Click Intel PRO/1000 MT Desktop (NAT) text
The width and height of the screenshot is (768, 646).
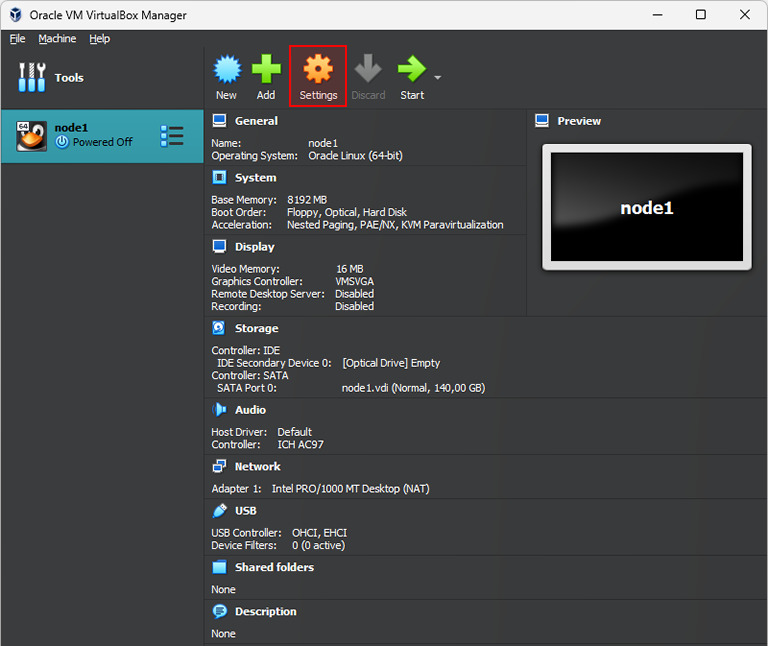[x=351, y=489]
